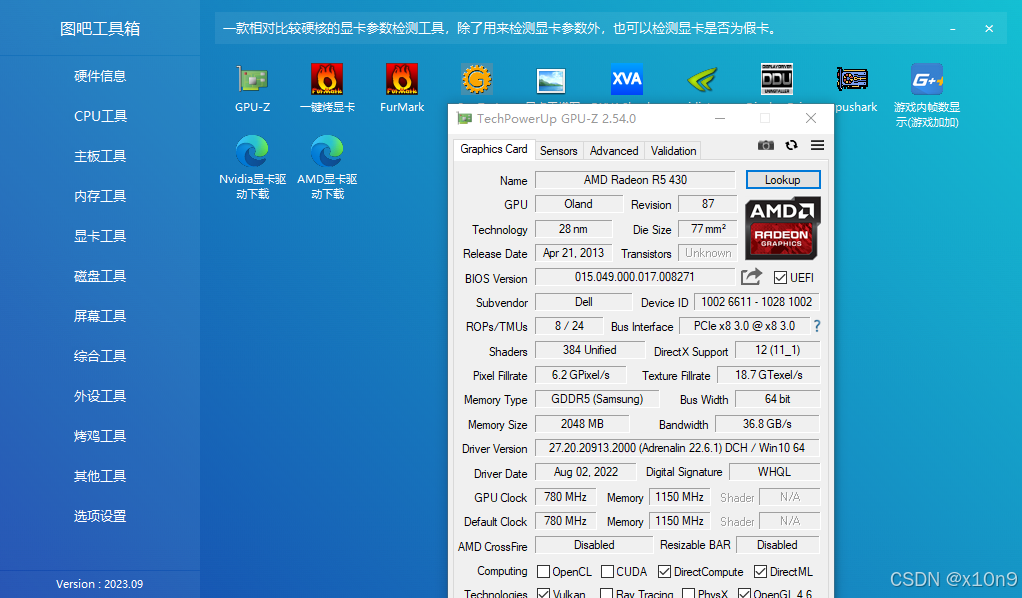Screen dimensions: 1022x598
Task: Click the Technology value '28 nm'
Action: point(573,229)
